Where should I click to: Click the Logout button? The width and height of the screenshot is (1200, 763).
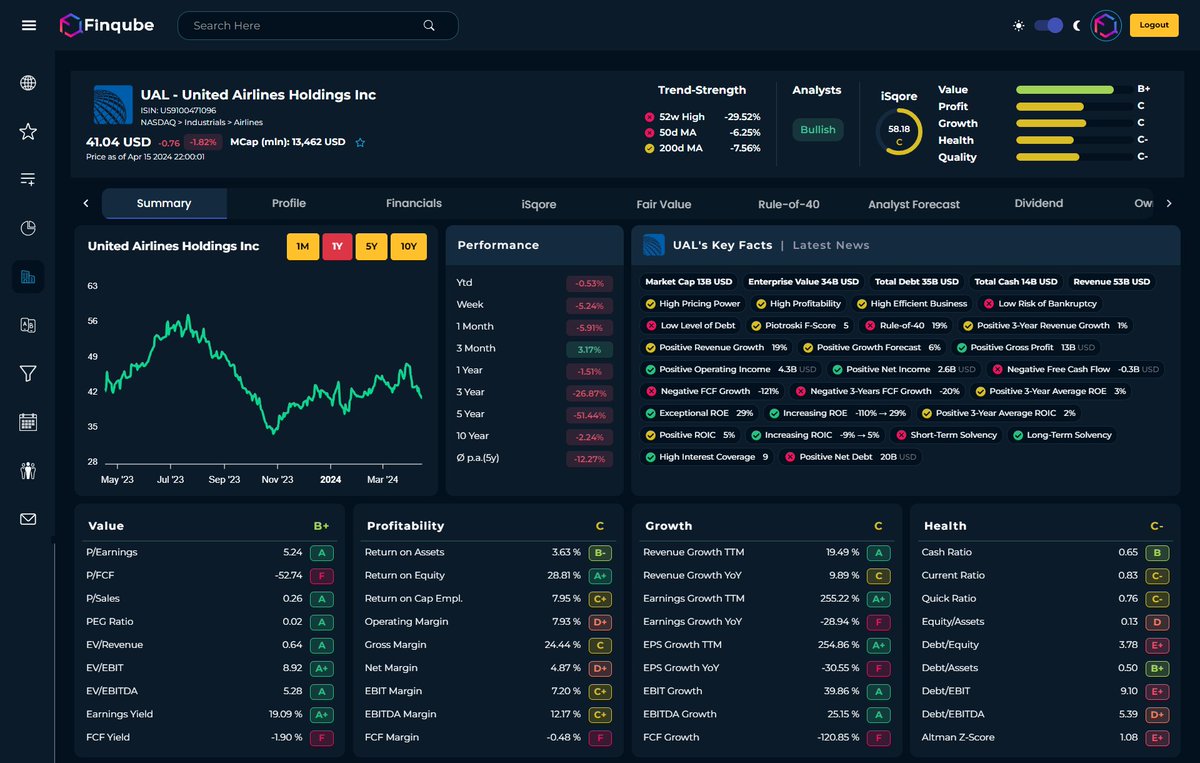tap(1154, 25)
